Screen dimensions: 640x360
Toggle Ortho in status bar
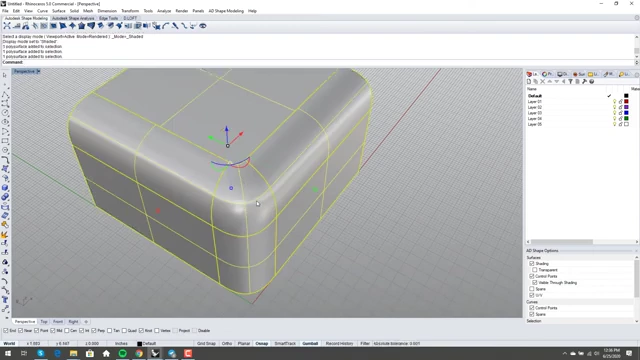tap(227, 344)
